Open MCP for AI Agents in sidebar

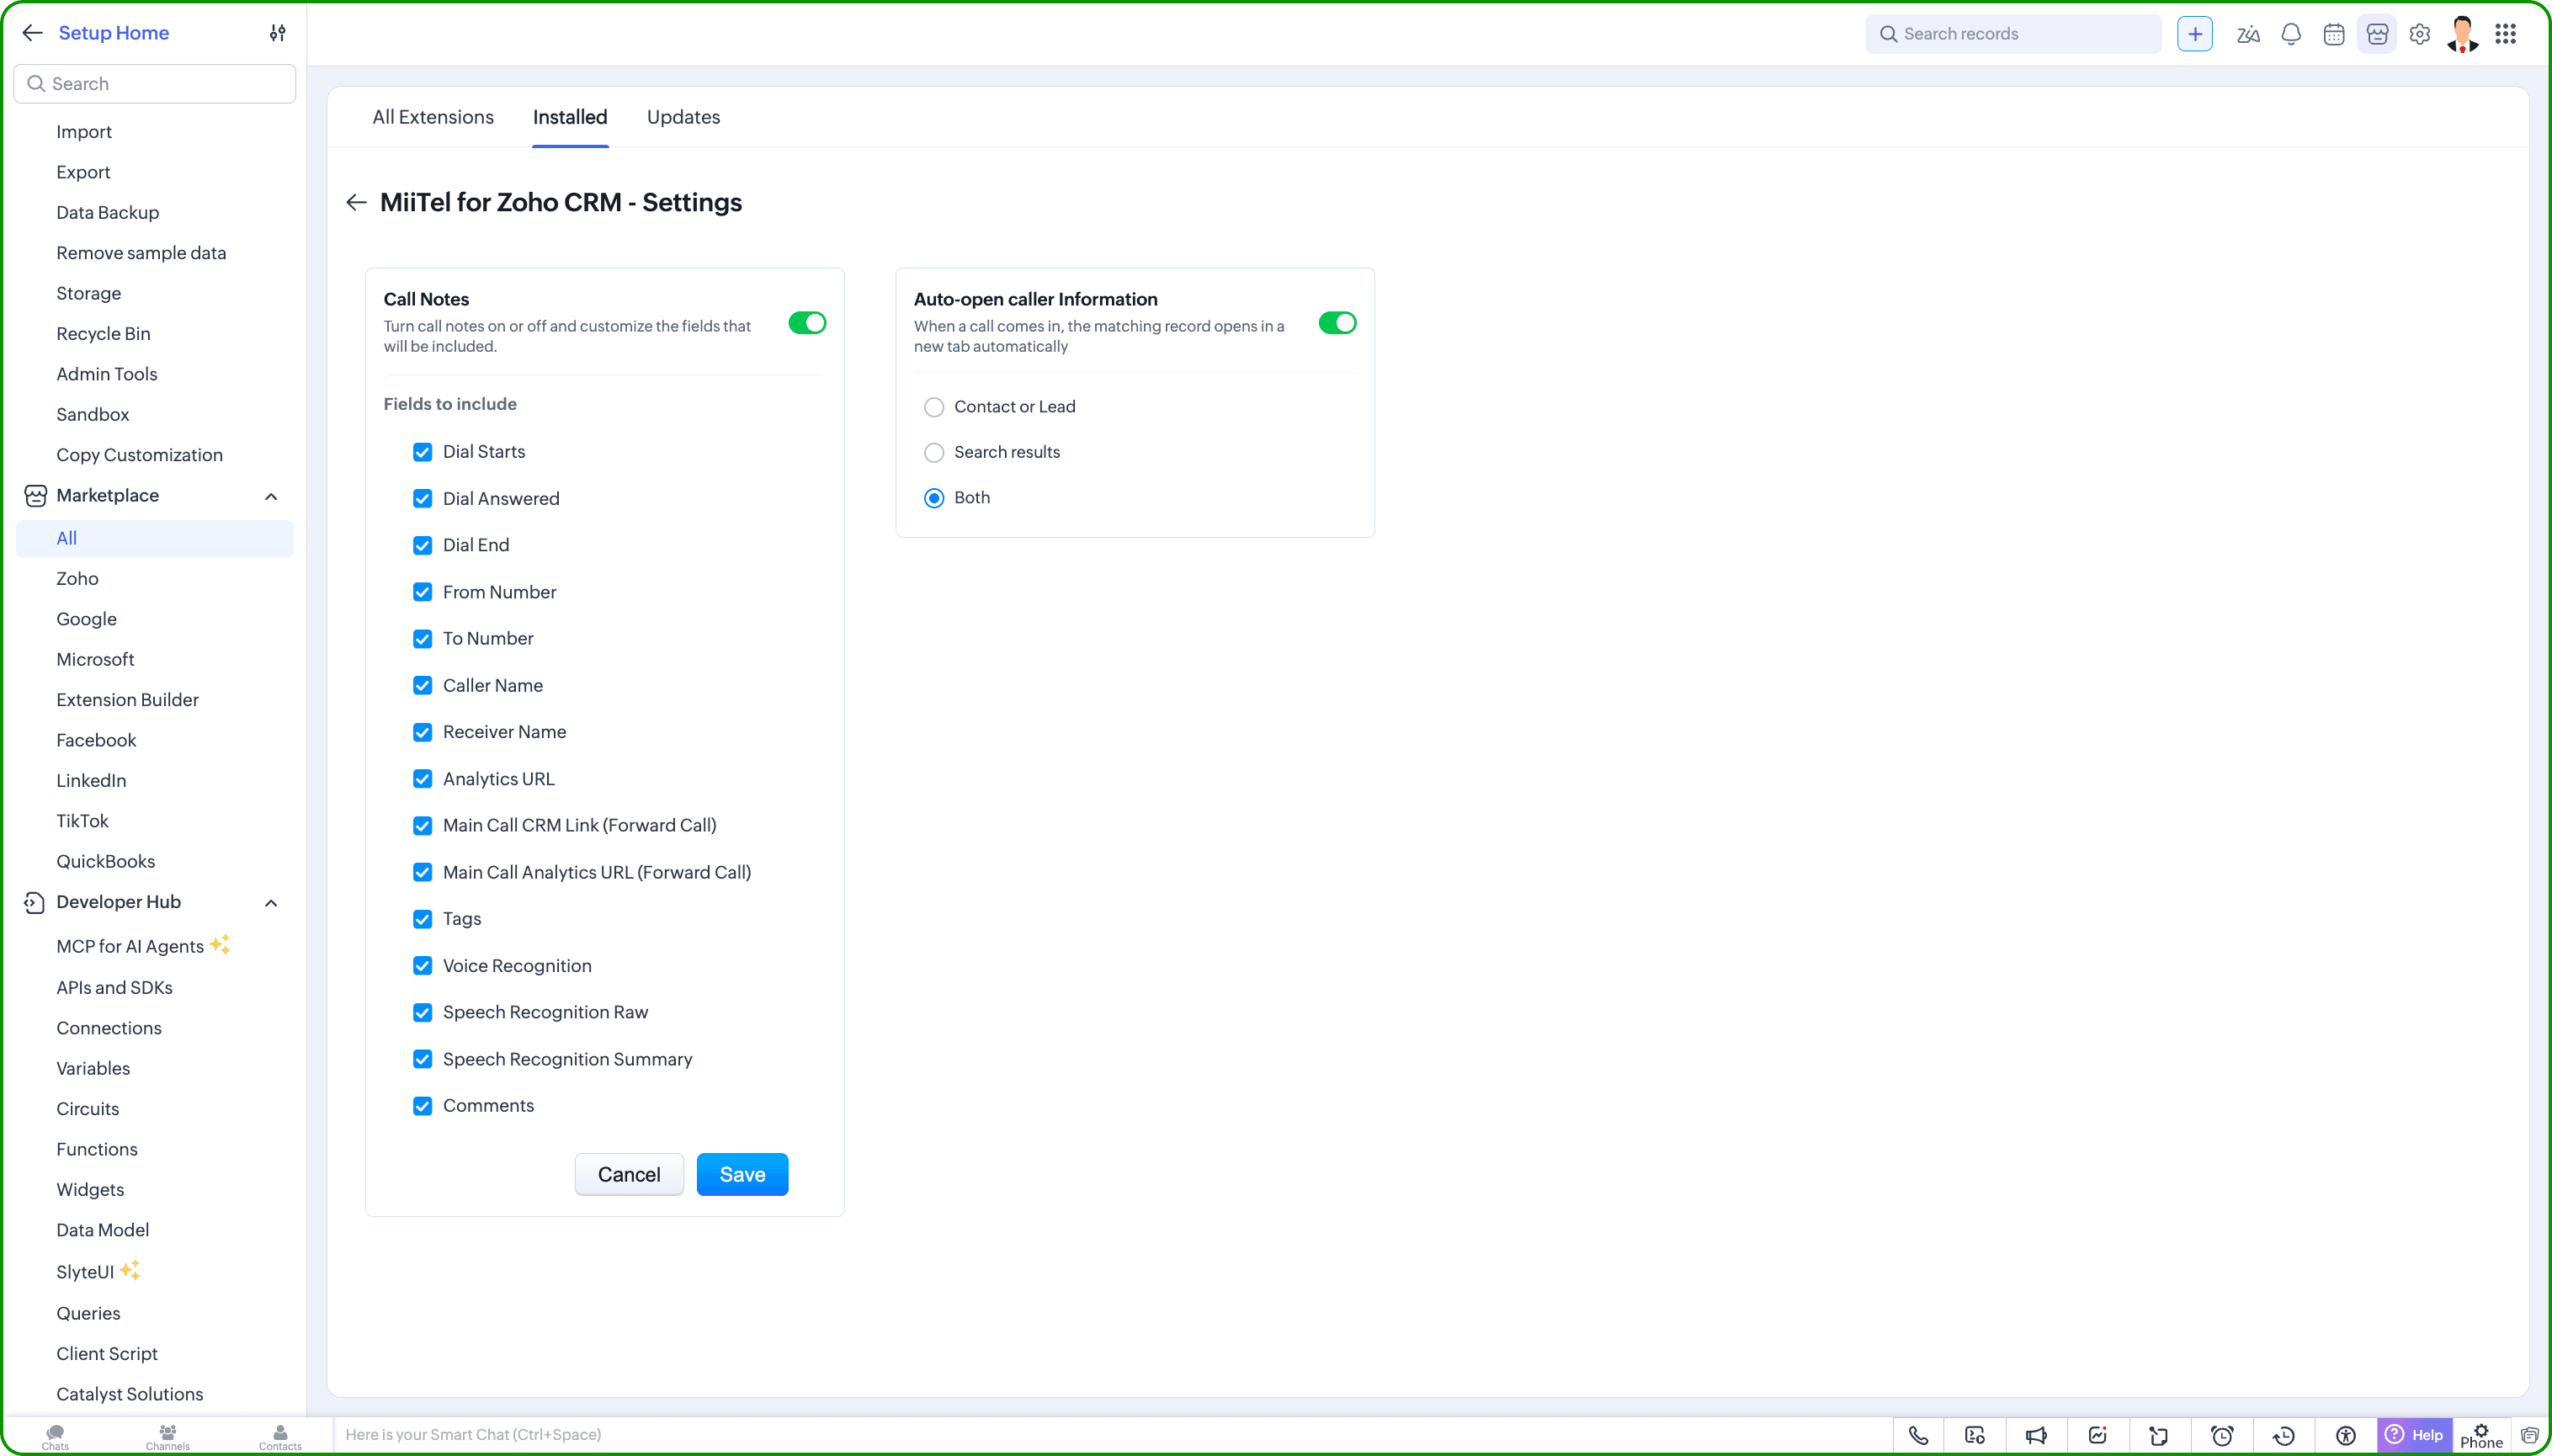[130, 947]
